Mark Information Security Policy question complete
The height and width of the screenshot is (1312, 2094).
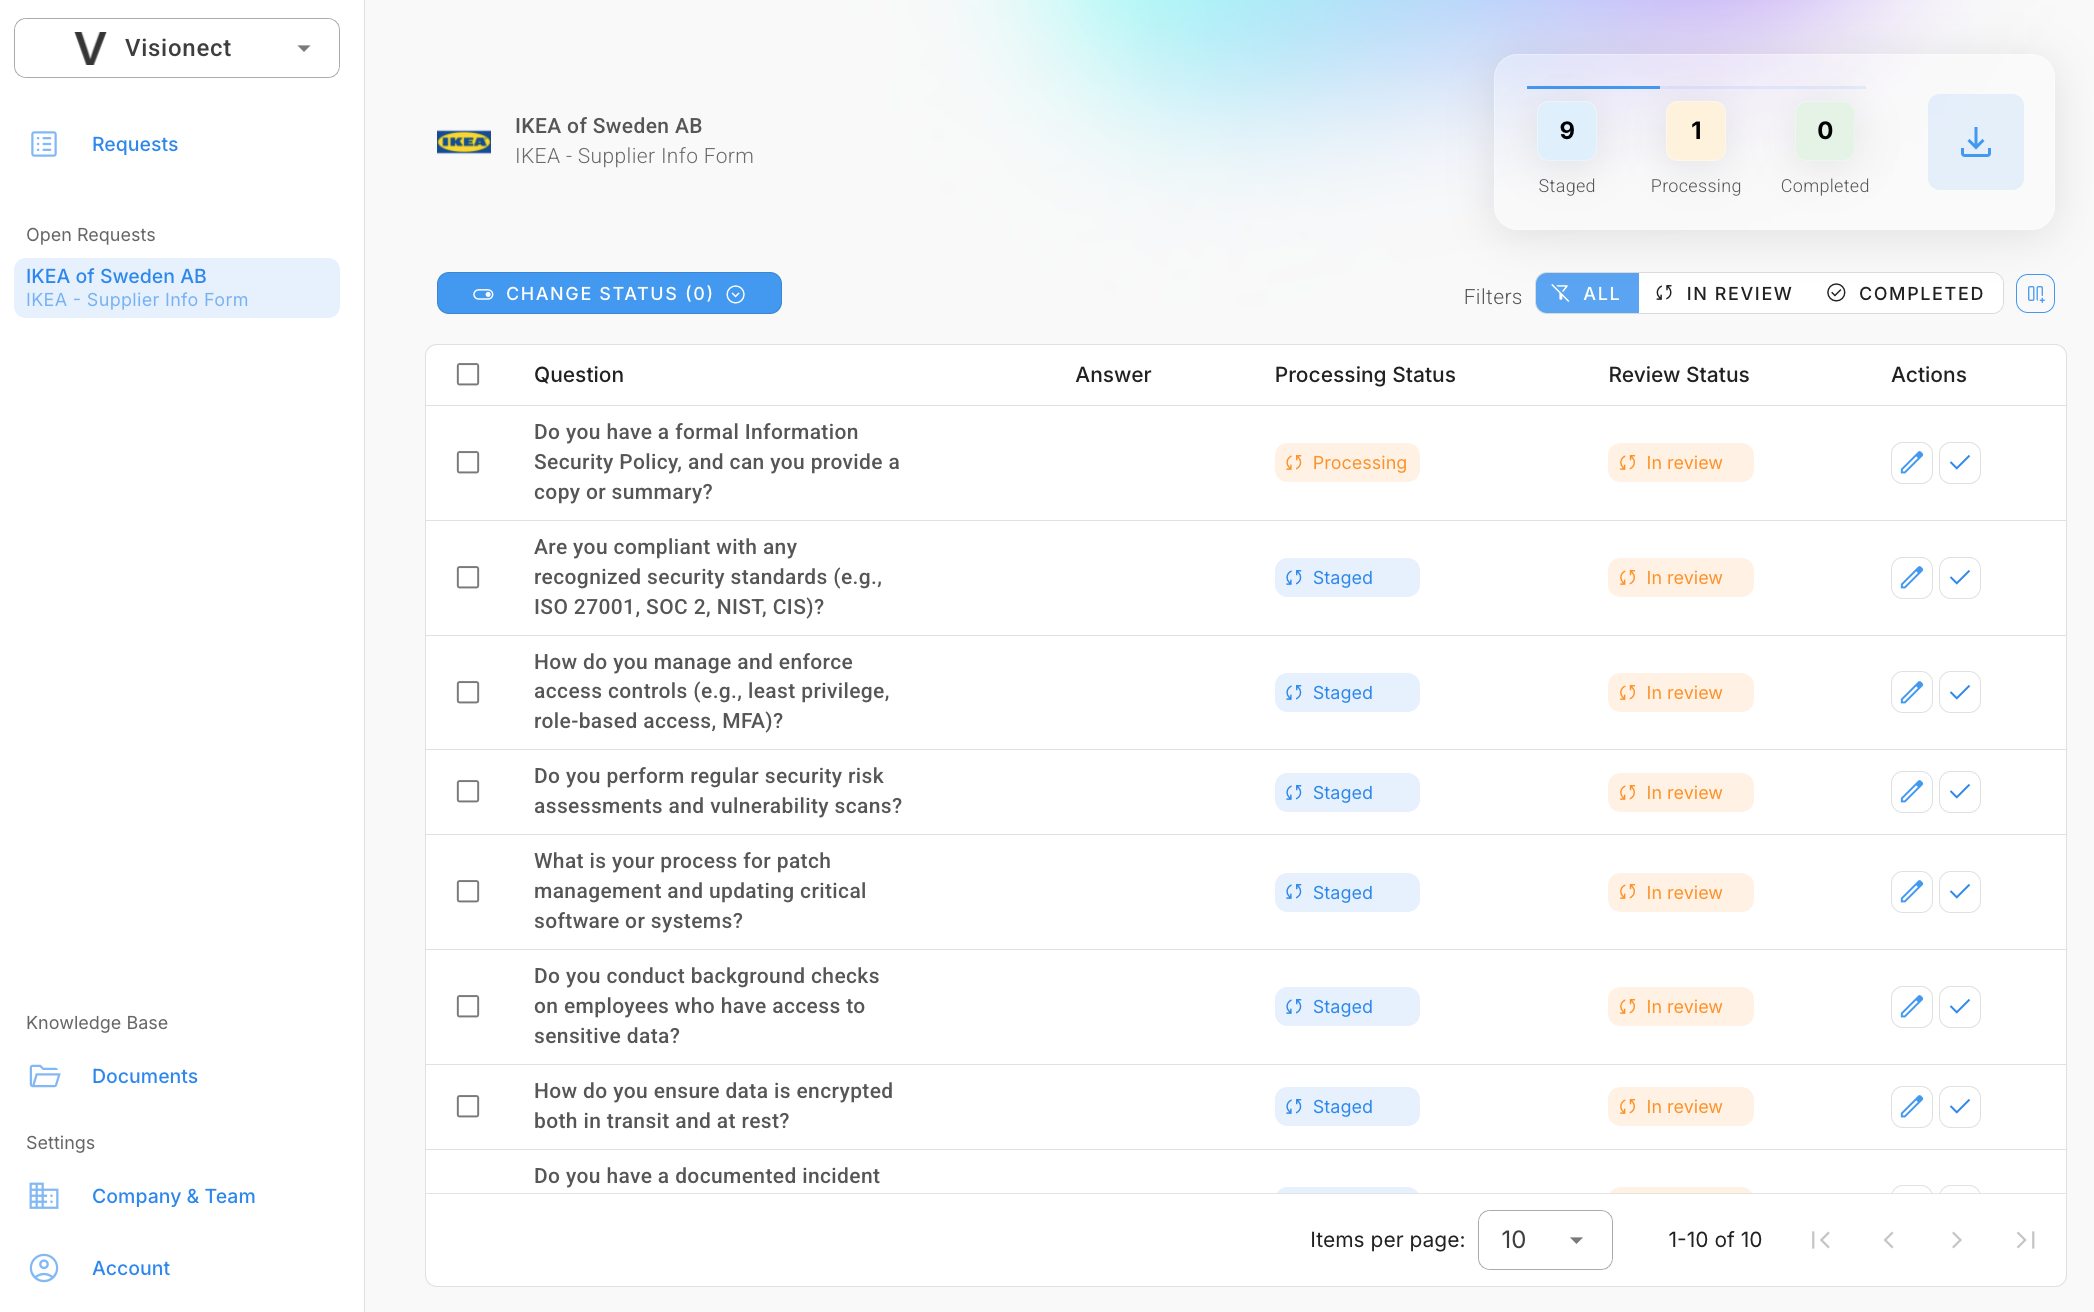(1960, 463)
